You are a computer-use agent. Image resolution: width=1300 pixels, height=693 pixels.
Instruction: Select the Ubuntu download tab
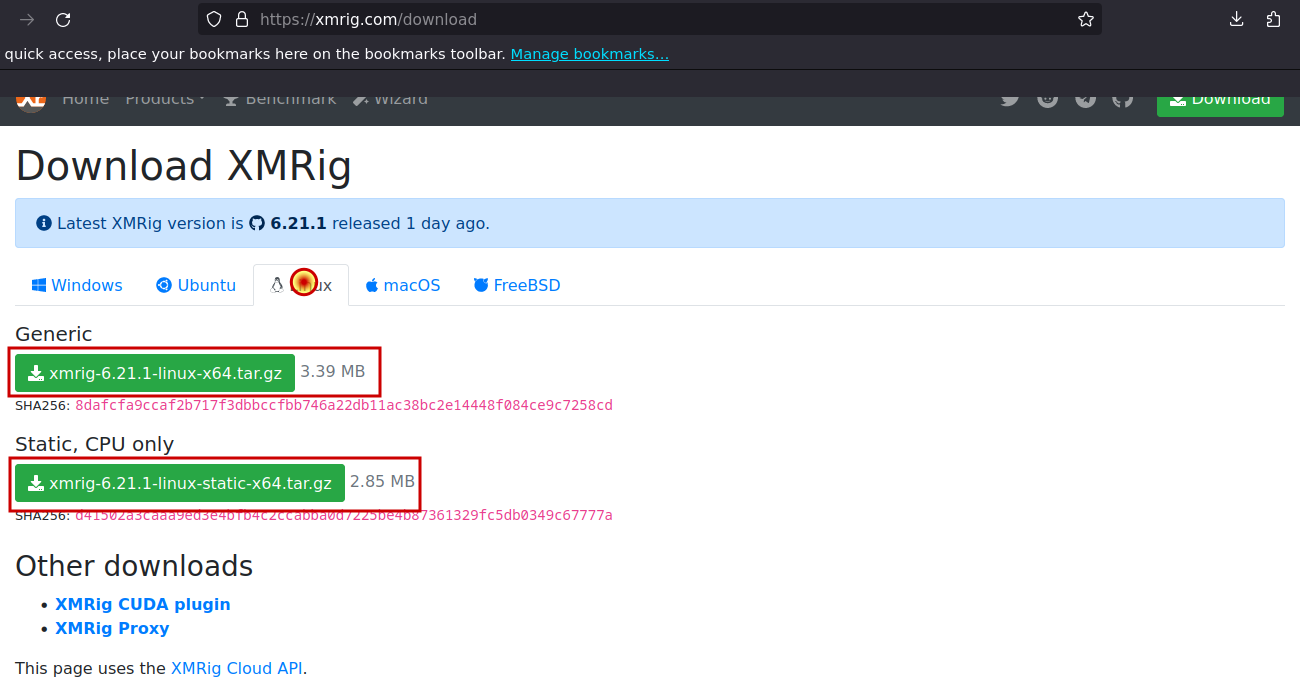tap(195, 285)
